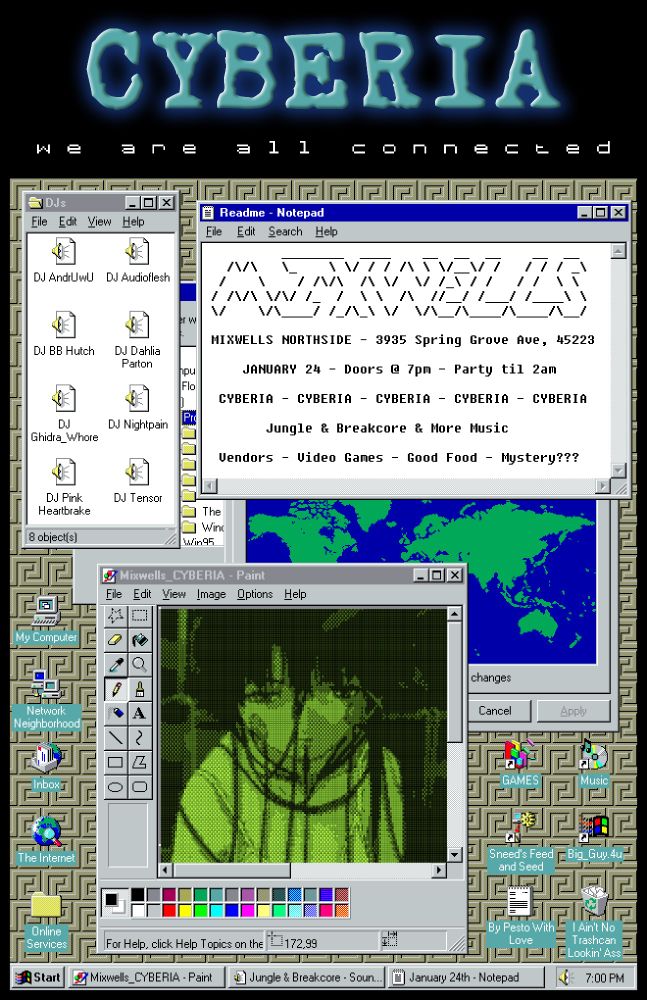Click Notepad vertical scrollbar up arrow
Image resolution: width=647 pixels, height=1000 pixels.
click(618, 250)
